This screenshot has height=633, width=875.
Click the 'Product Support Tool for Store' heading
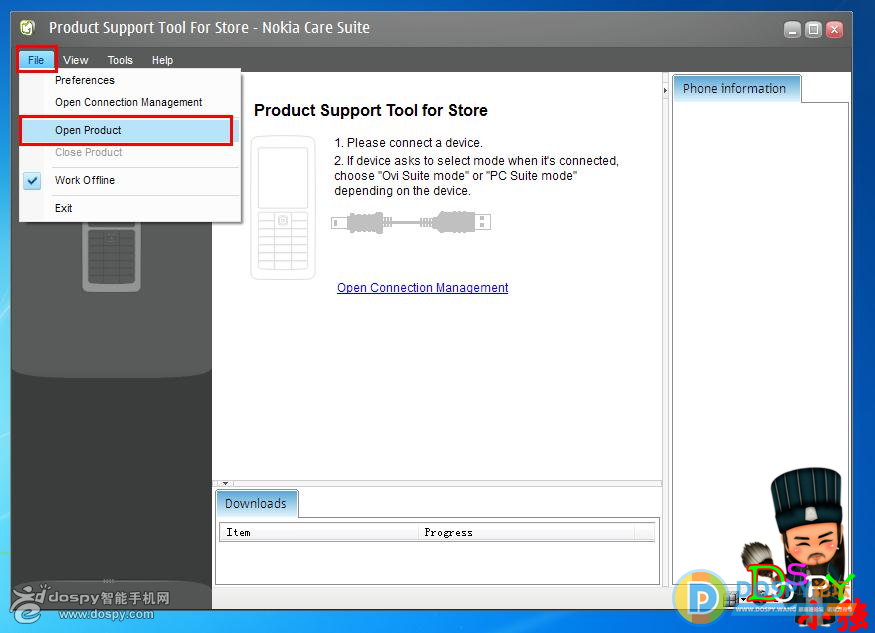coord(371,111)
